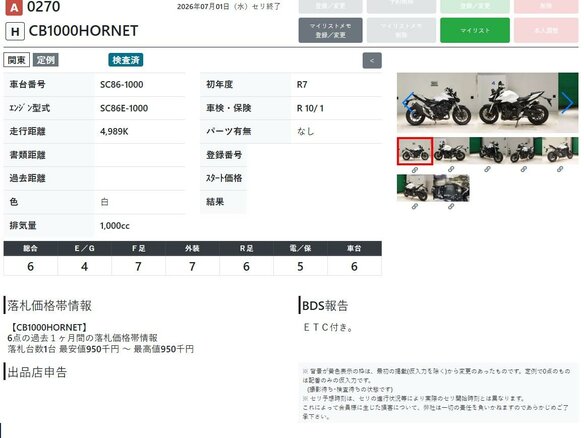Open link icon under fourth thumbnail
This screenshot has height=438, width=584.
(x=523, y=169)
